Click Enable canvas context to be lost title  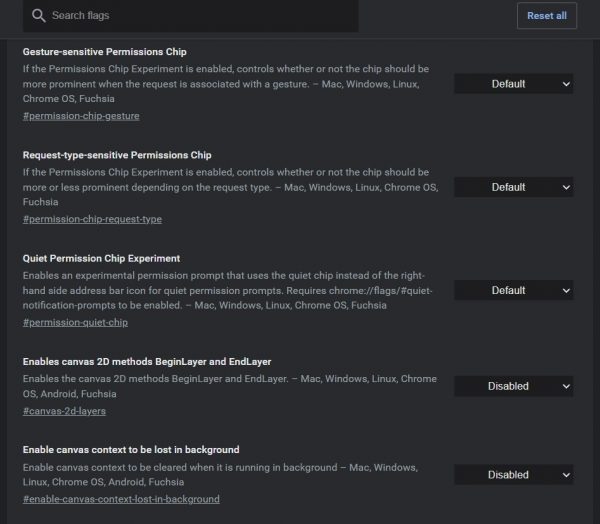pyautogui.click(x=131, y=450)
